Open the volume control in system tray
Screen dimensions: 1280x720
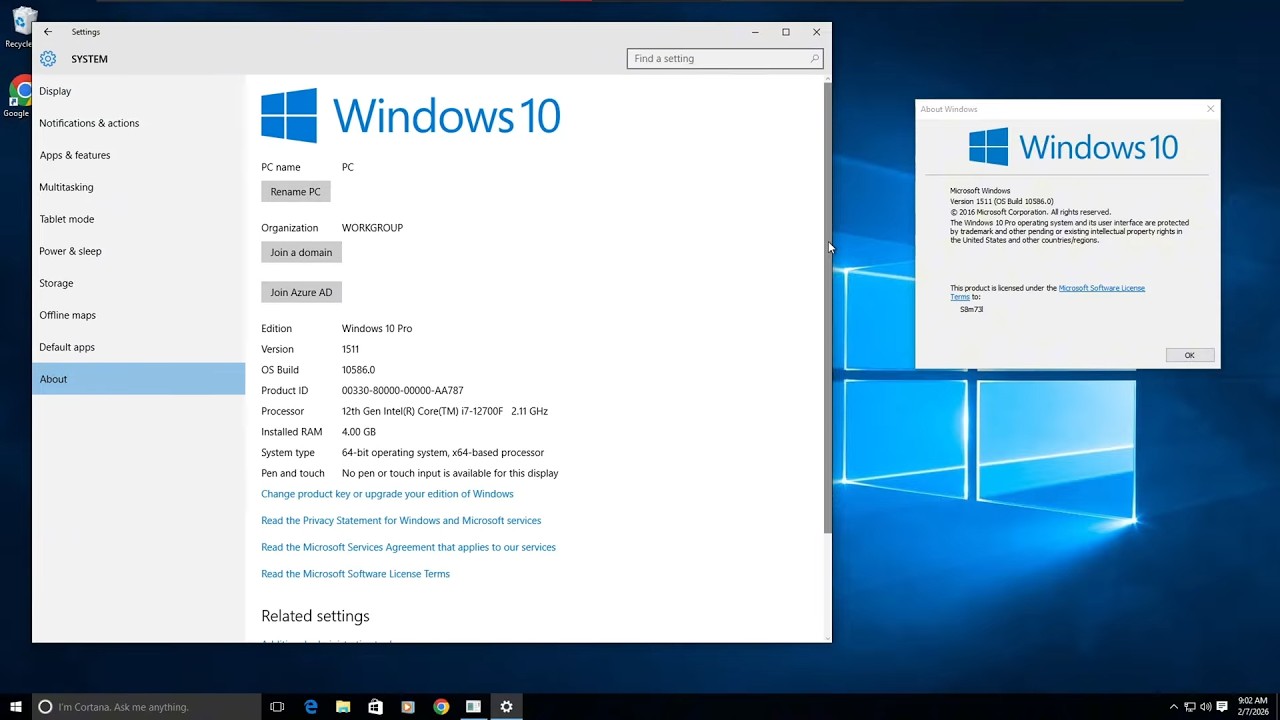pos(1206,707)
